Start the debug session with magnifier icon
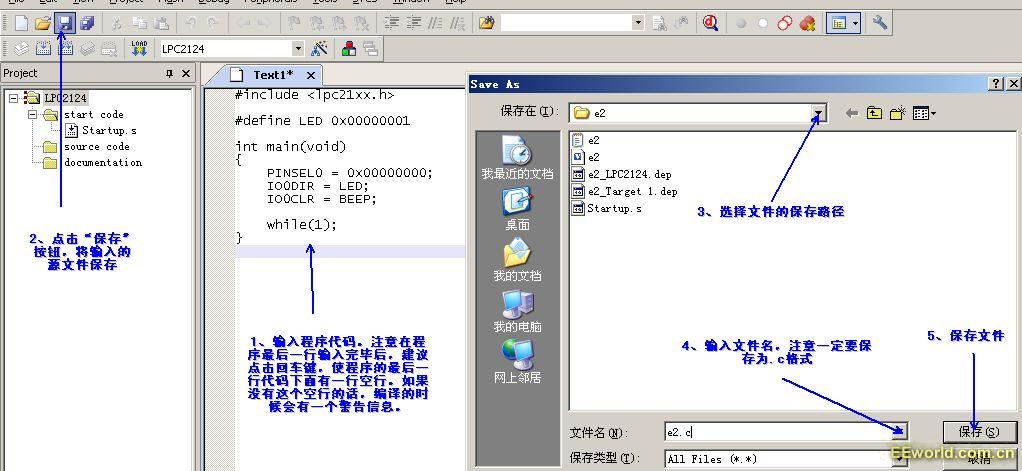This screenshot has width=1022, height=471. point(710,23)
